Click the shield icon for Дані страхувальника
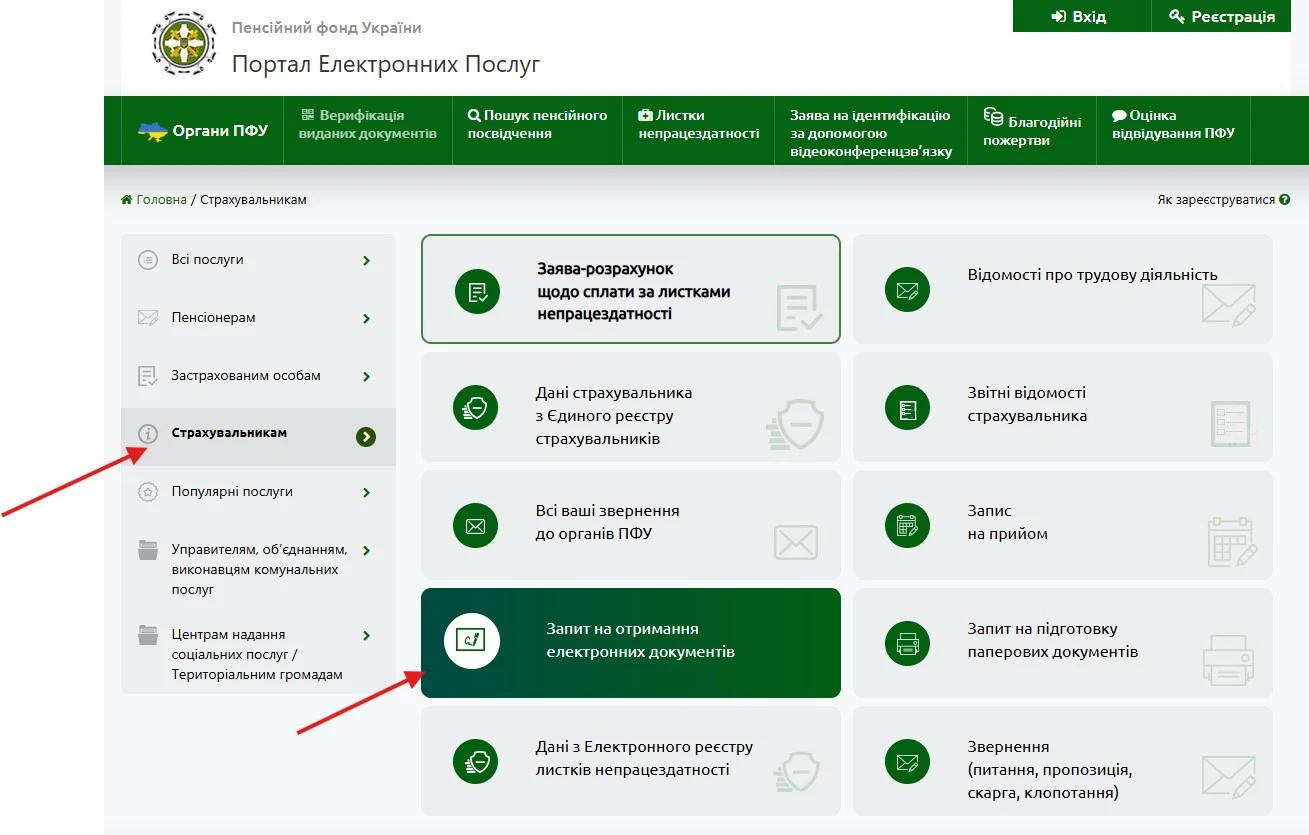This screenshot has height=835, width=1309. (x=475, y=407)
